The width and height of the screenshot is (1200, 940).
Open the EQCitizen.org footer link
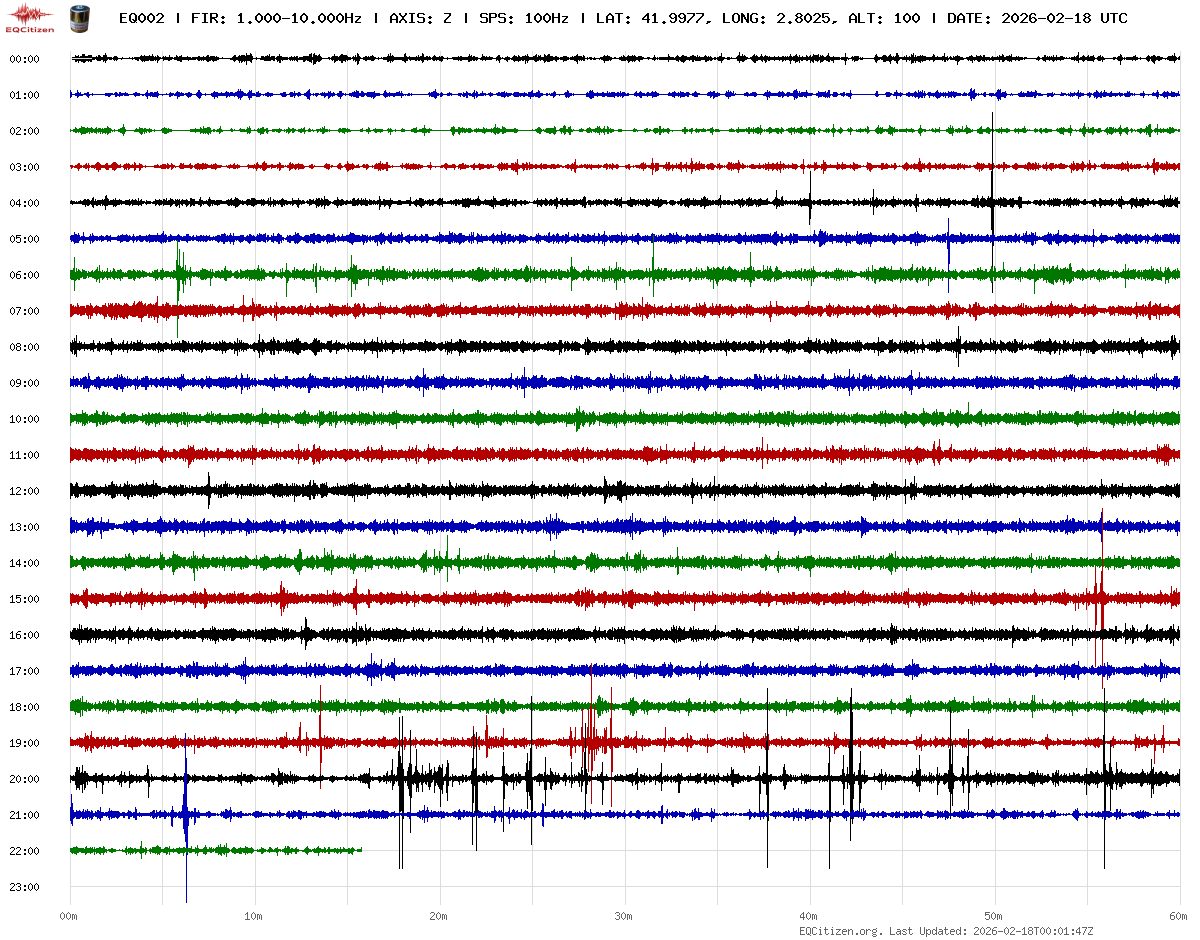840,931
